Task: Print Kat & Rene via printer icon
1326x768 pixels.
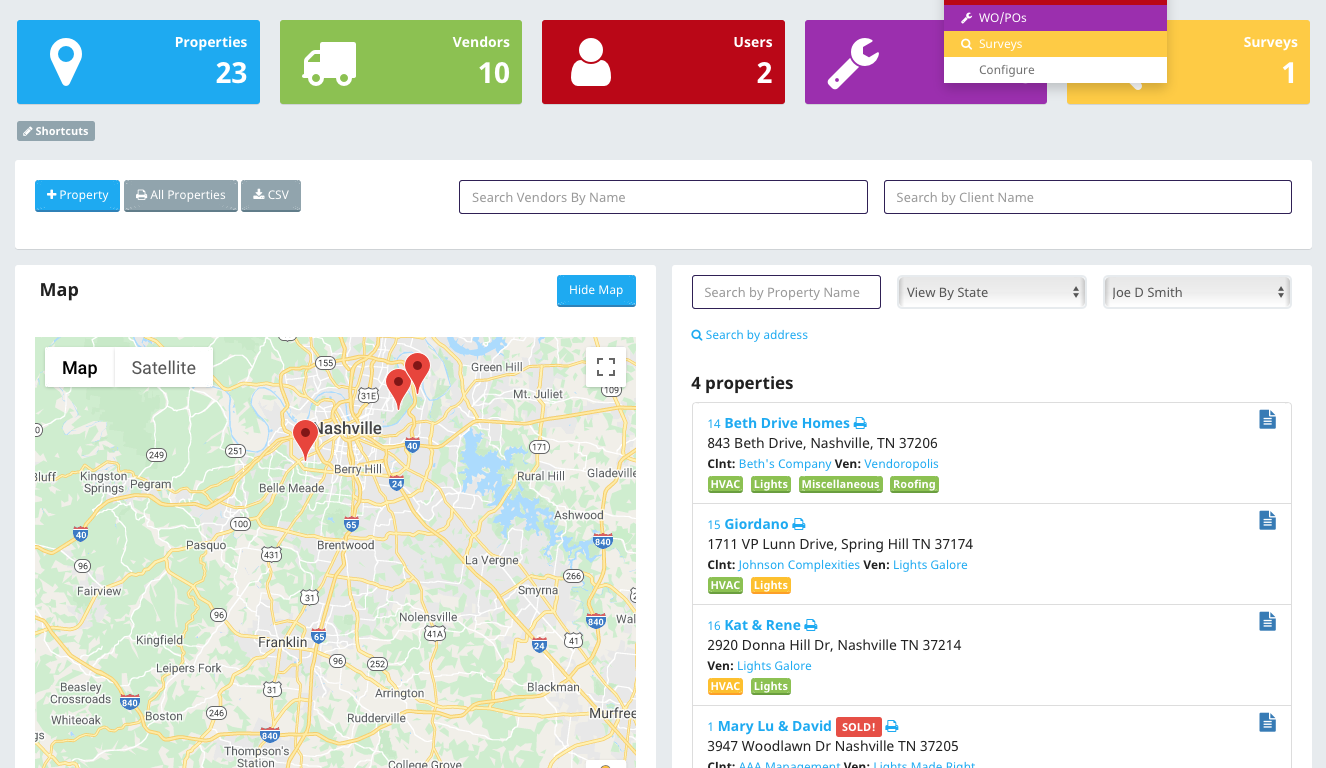Action: click(x=811, y=626)
